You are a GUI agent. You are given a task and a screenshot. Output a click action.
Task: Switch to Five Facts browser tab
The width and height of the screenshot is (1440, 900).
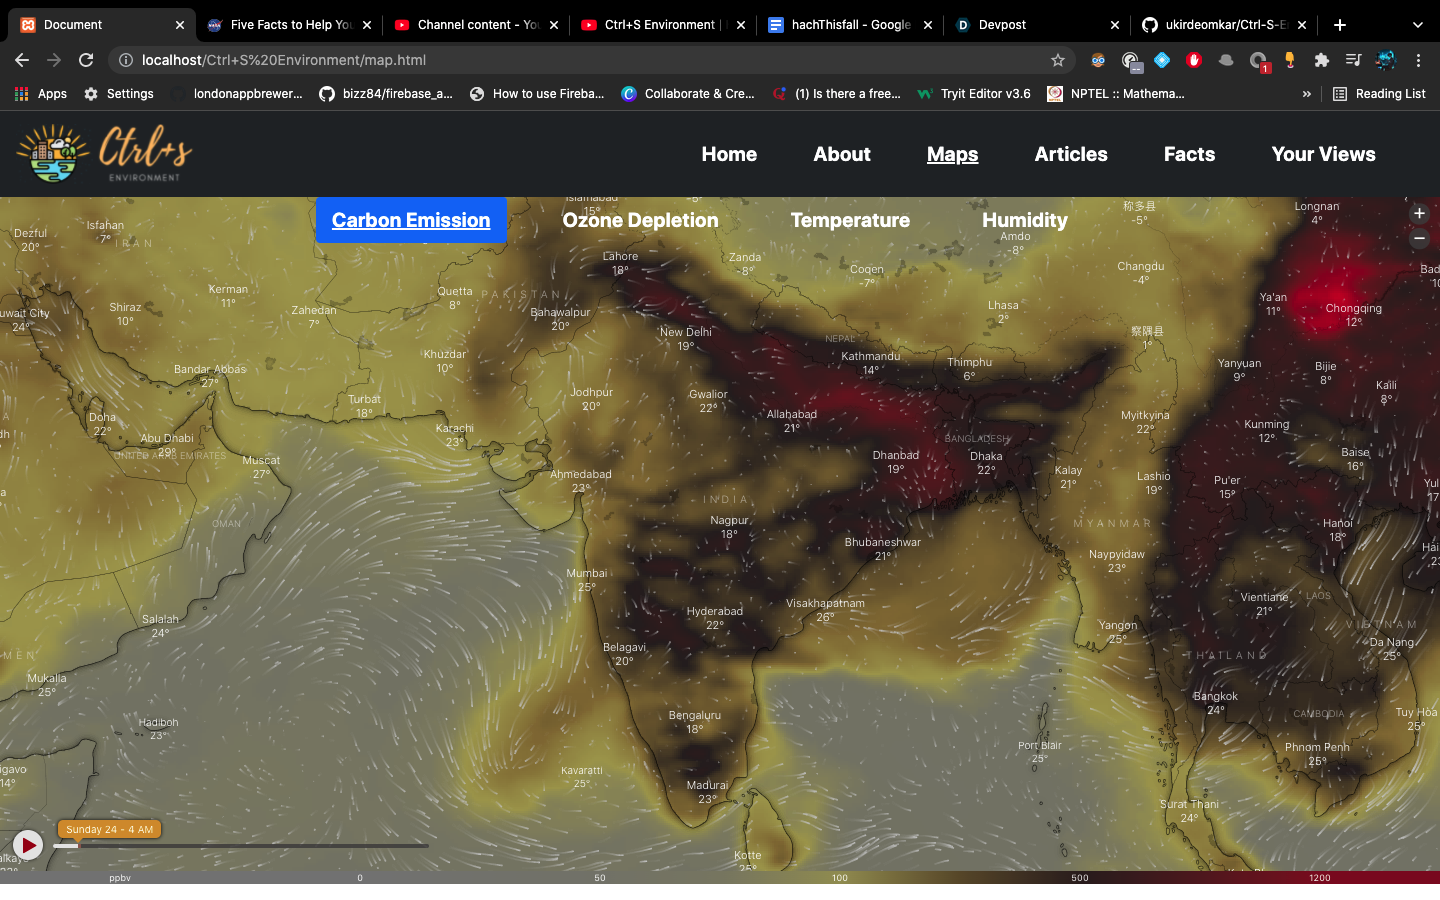coord(290,25)
